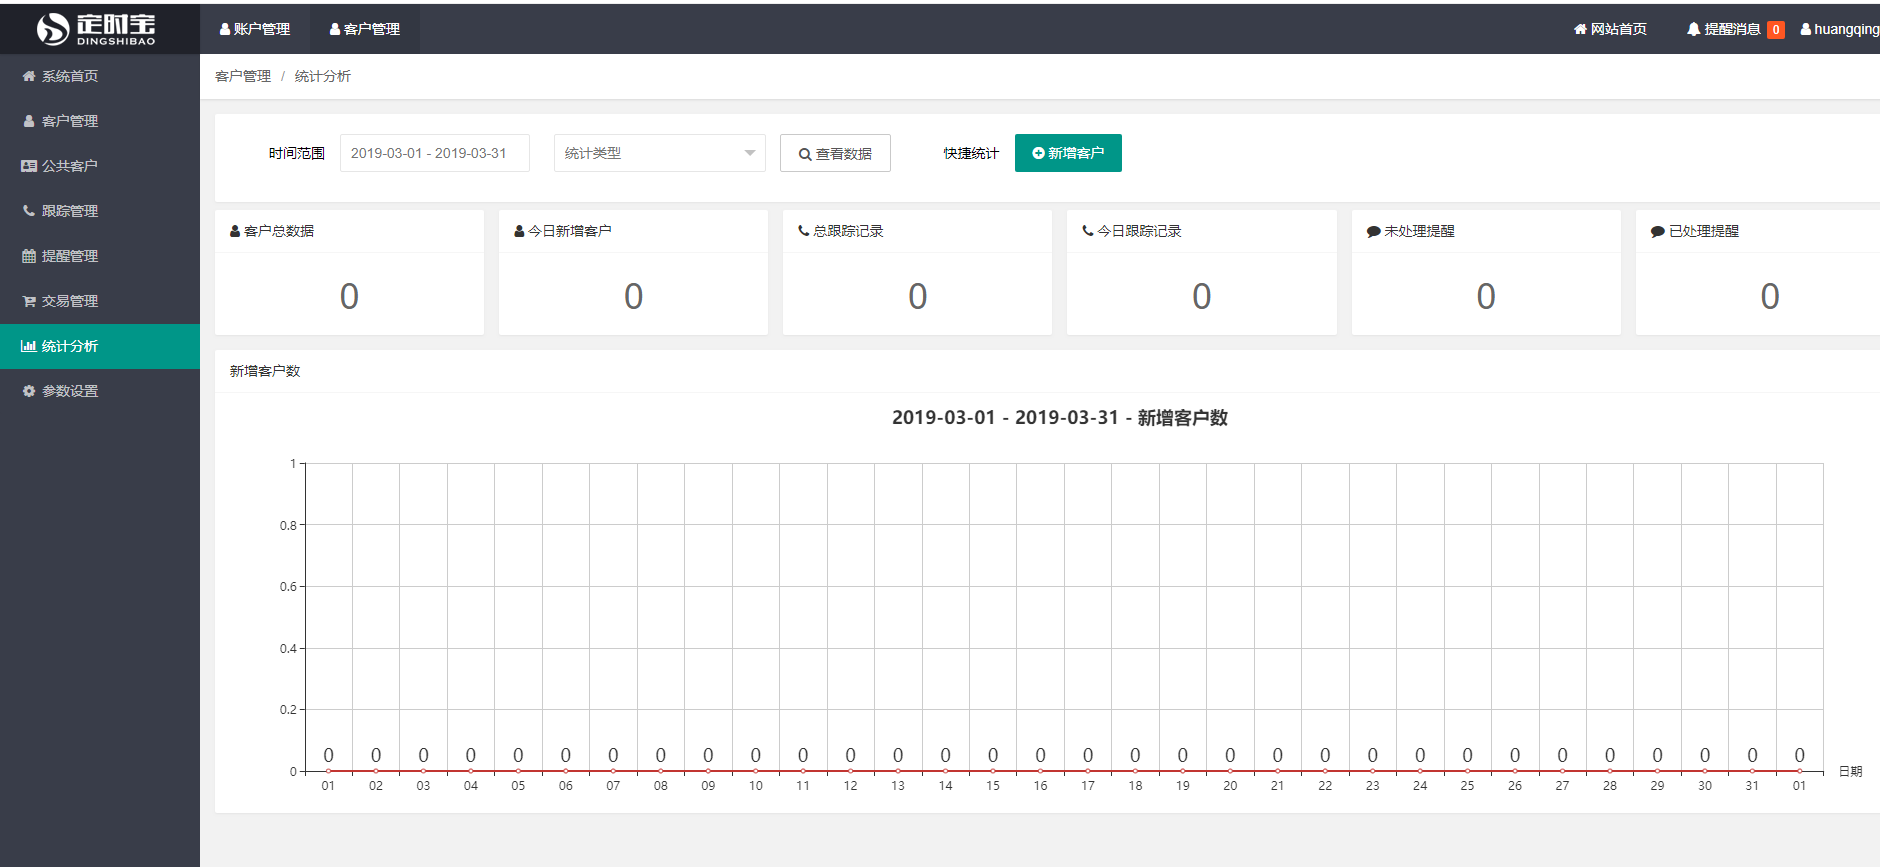Click the 查看数据 button
1880x867 pixels.
[835, 153]
